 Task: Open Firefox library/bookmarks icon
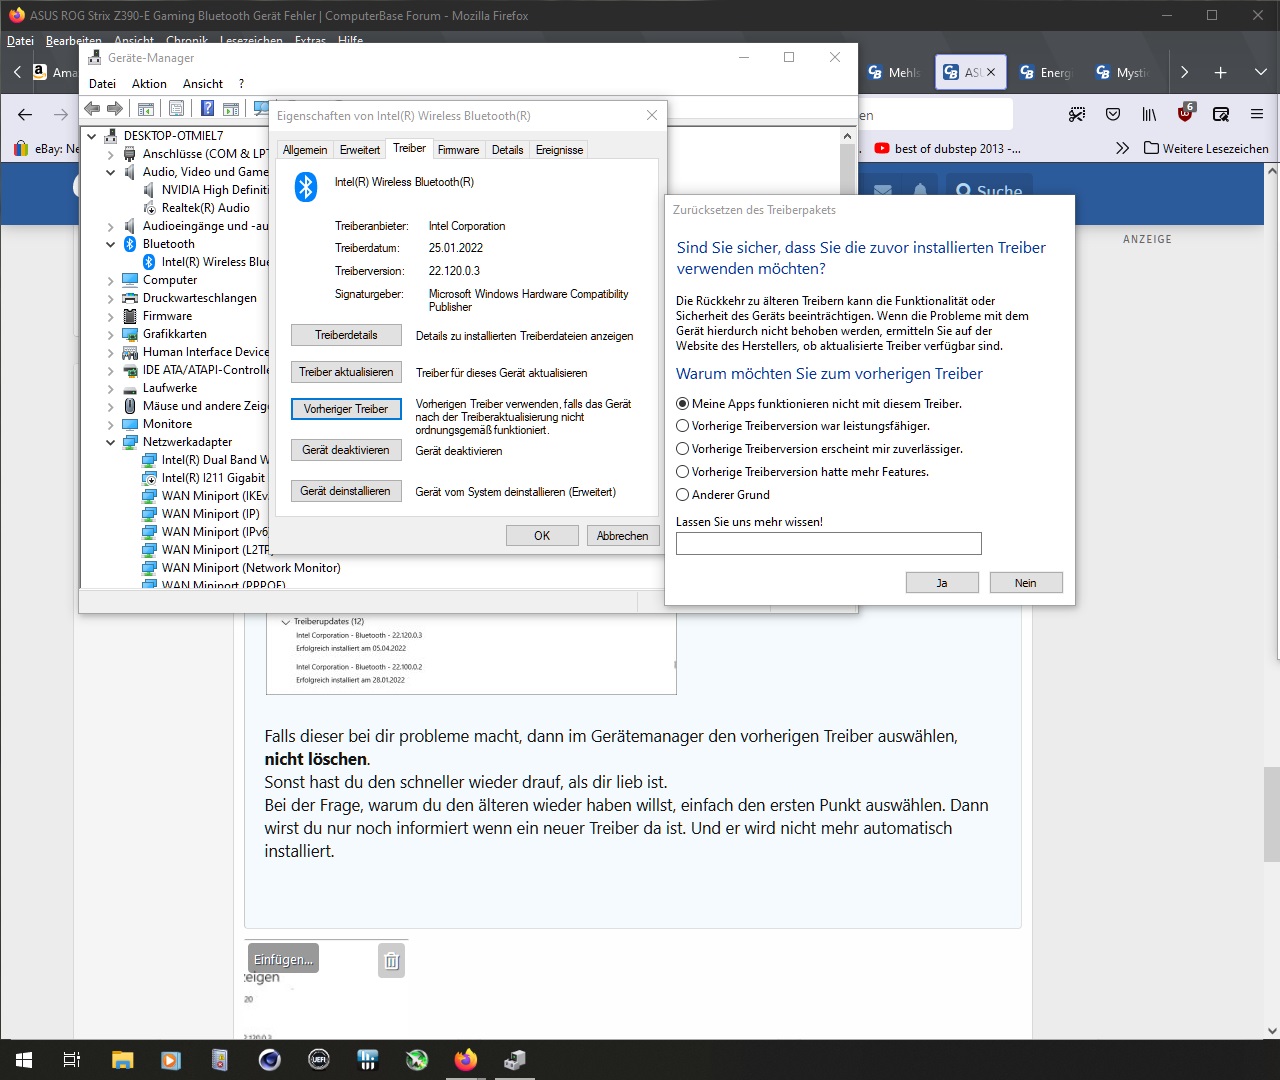point(1149,115)
